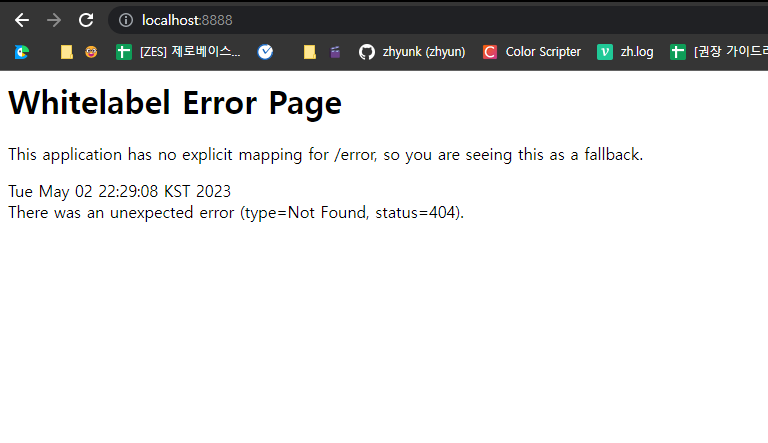This screenshot has width=768, height=443.
Task: Click the forward navigation arrow
Action: (54, 20)
